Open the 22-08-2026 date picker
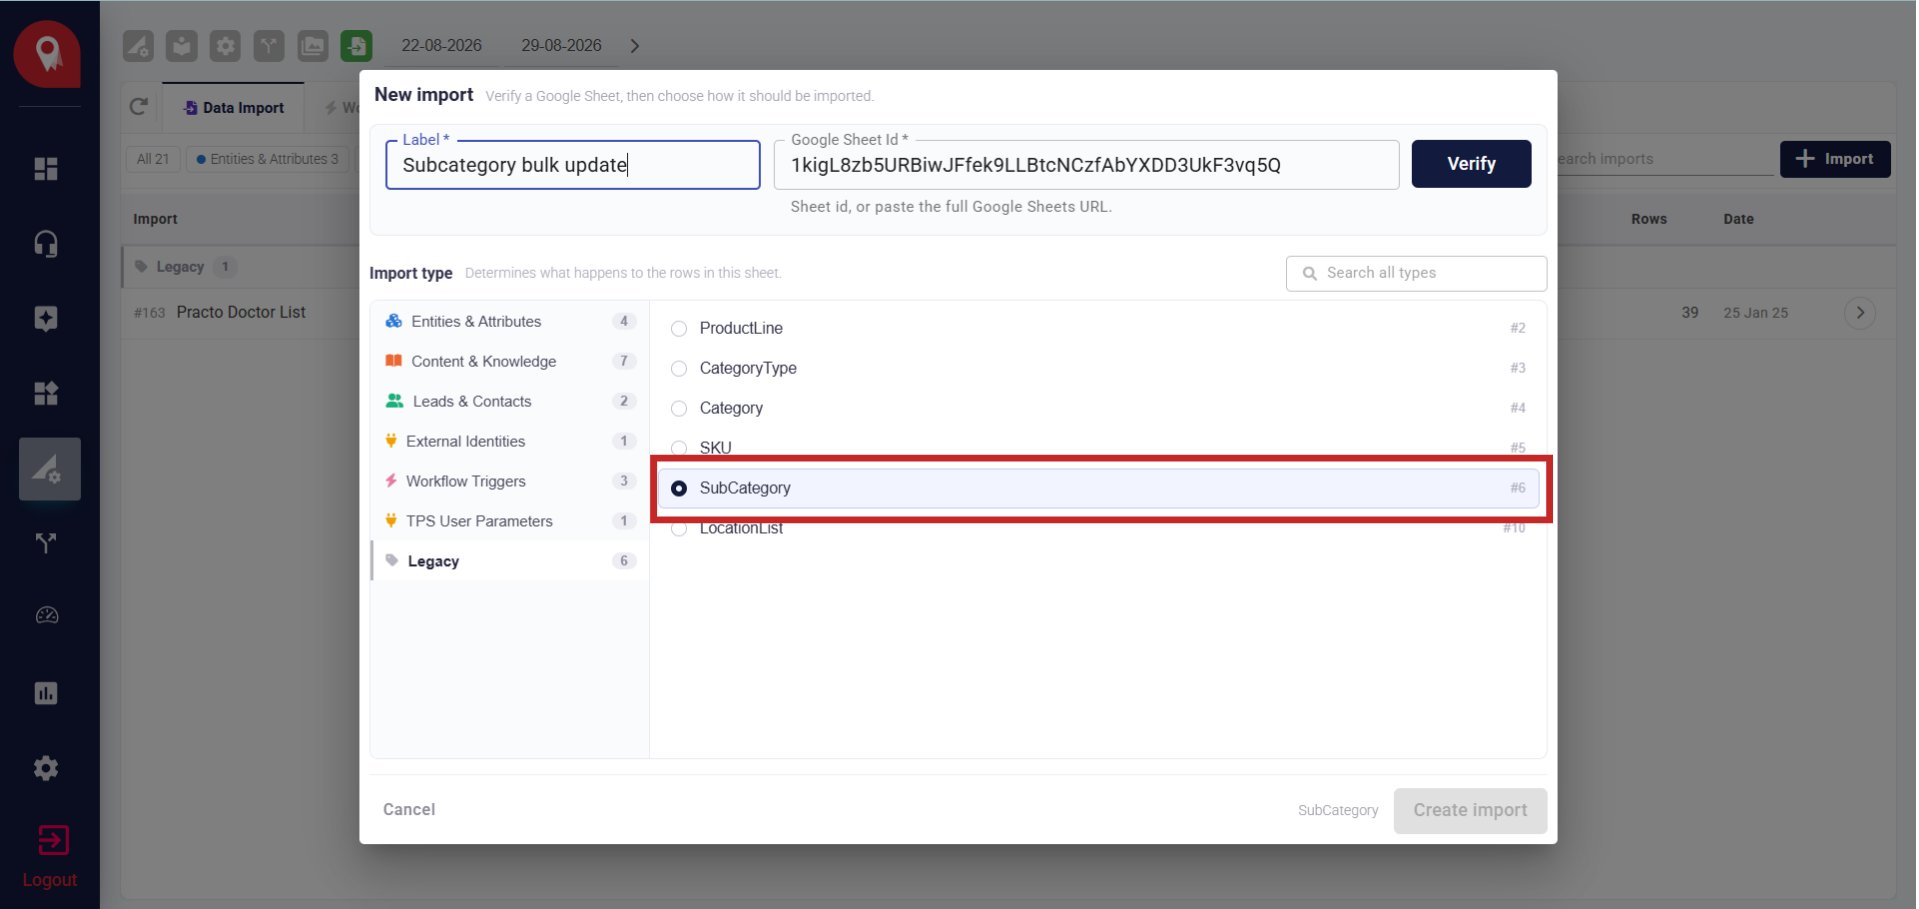This screenshot has width=1919, height=909. pos(441,46)
